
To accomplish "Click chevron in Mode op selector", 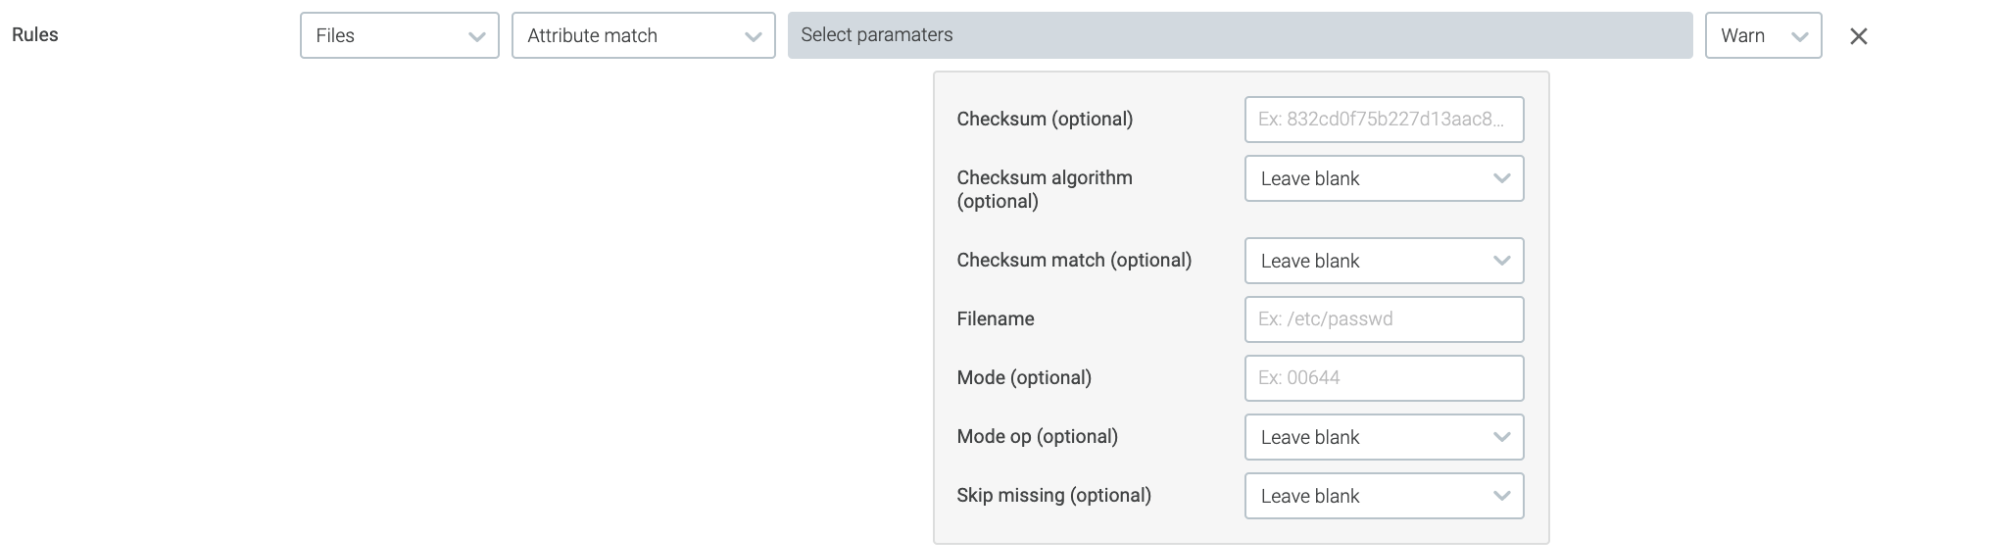I will (1501, 437).
